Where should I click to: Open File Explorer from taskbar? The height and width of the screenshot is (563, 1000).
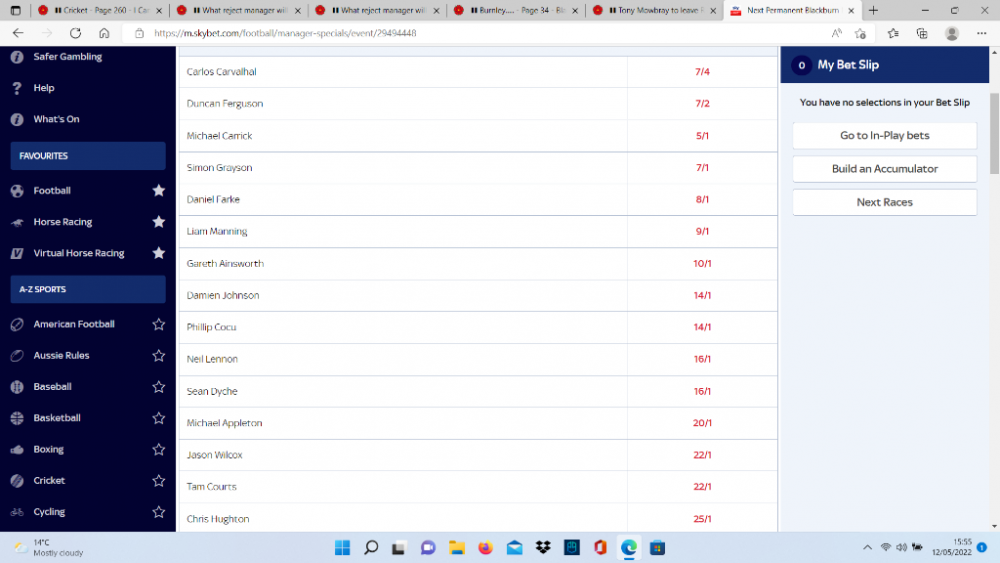click(x=457, y=548)
